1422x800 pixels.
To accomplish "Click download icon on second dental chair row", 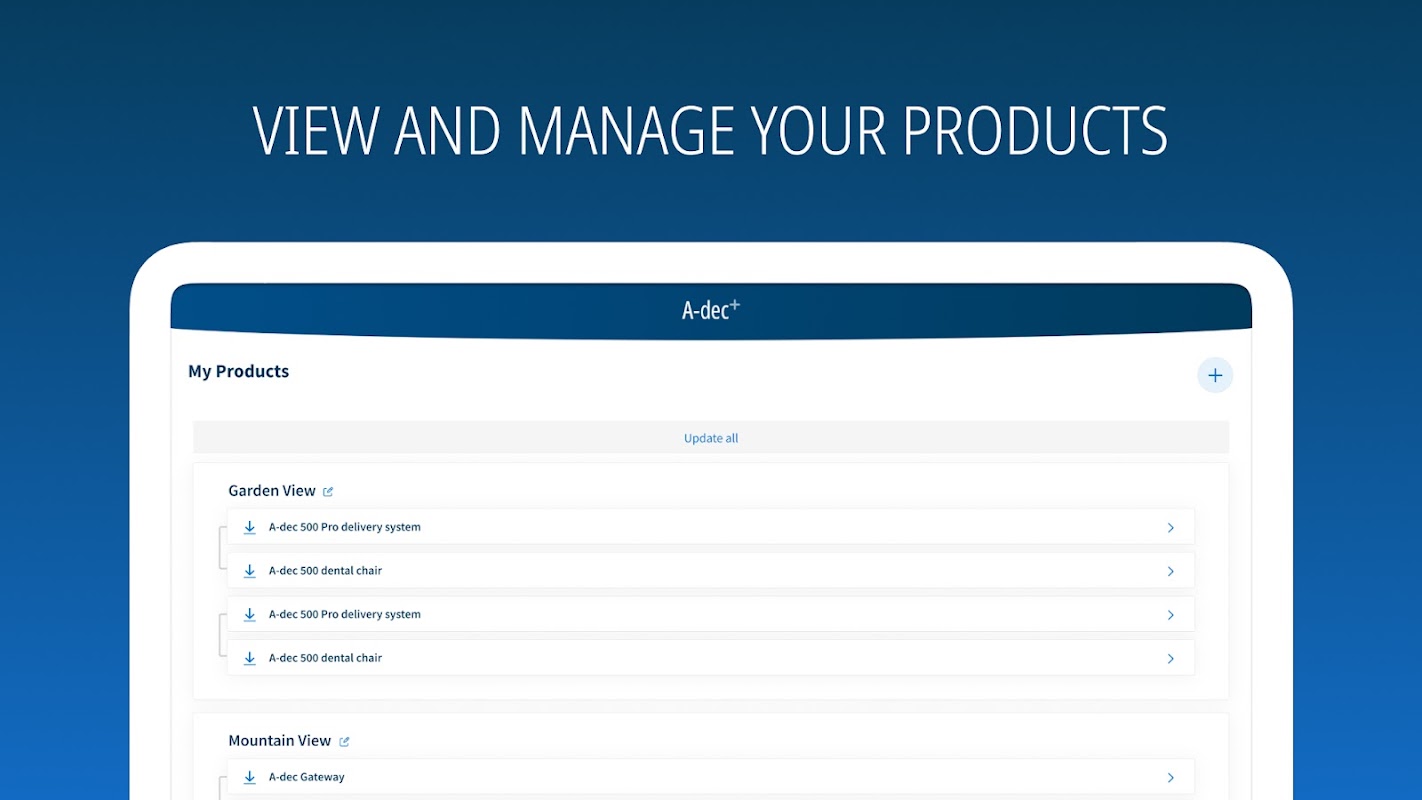I will click(250, 658).
